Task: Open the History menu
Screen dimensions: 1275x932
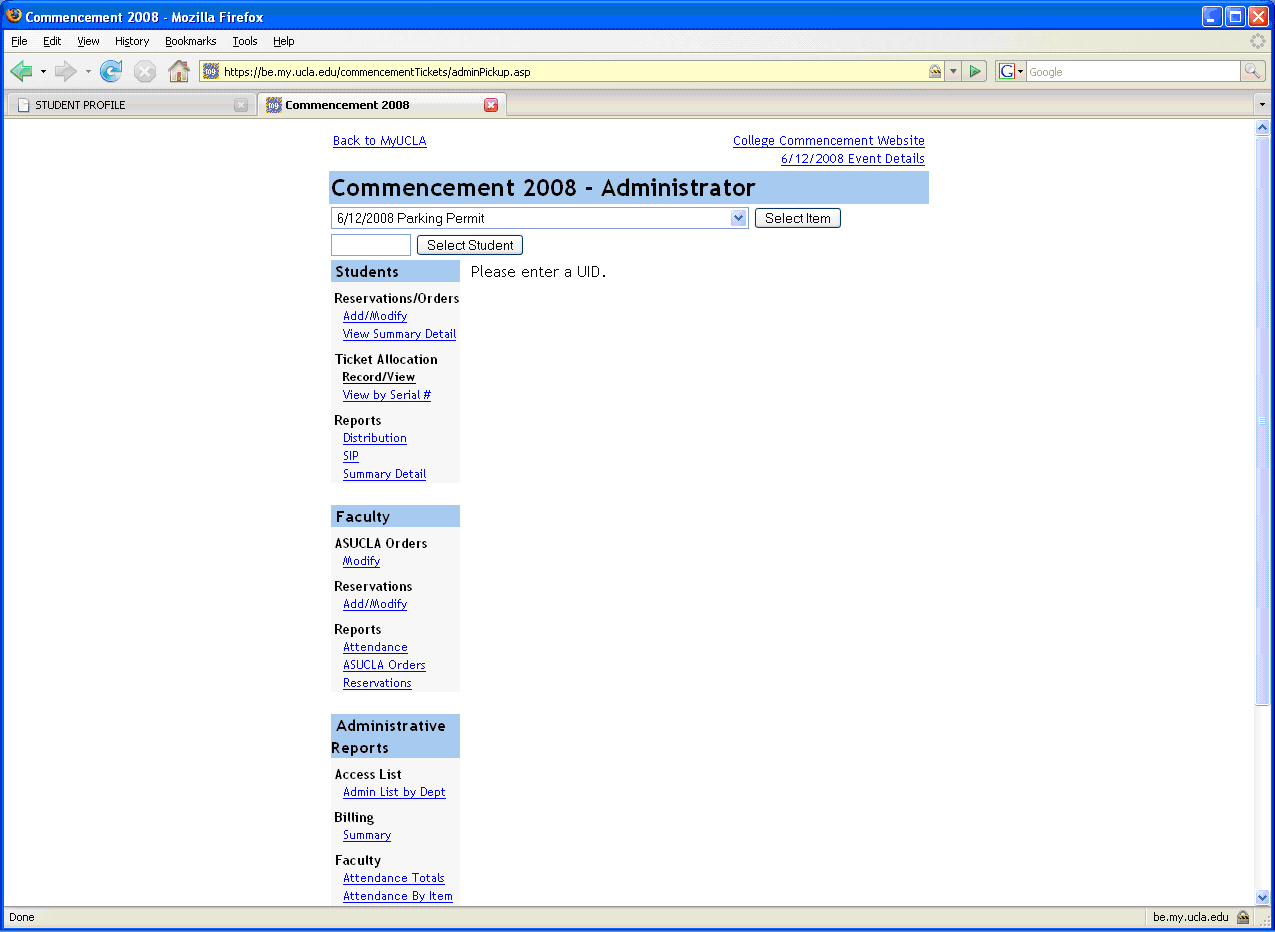Action: (x=131, y=41)
